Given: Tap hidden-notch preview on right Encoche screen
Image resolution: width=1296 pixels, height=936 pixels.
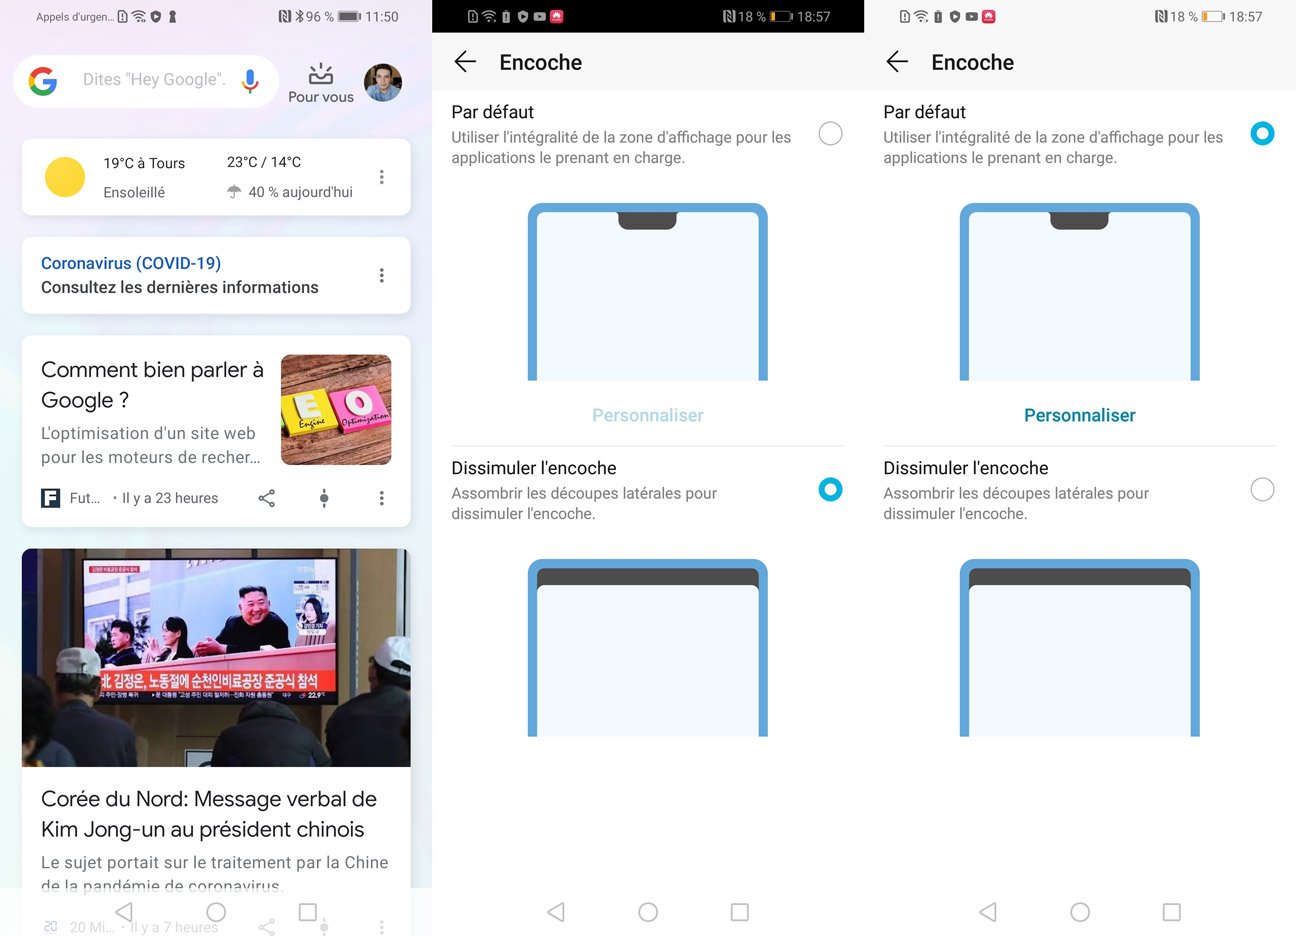Looking at the screenshot, I should tap(1080, 648).
